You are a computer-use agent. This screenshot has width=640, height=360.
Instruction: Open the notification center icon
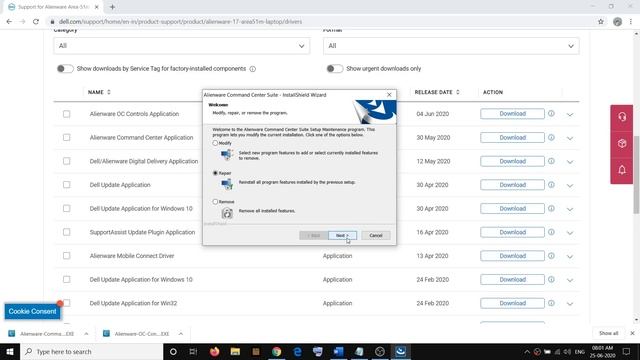[x=626, y=351]
